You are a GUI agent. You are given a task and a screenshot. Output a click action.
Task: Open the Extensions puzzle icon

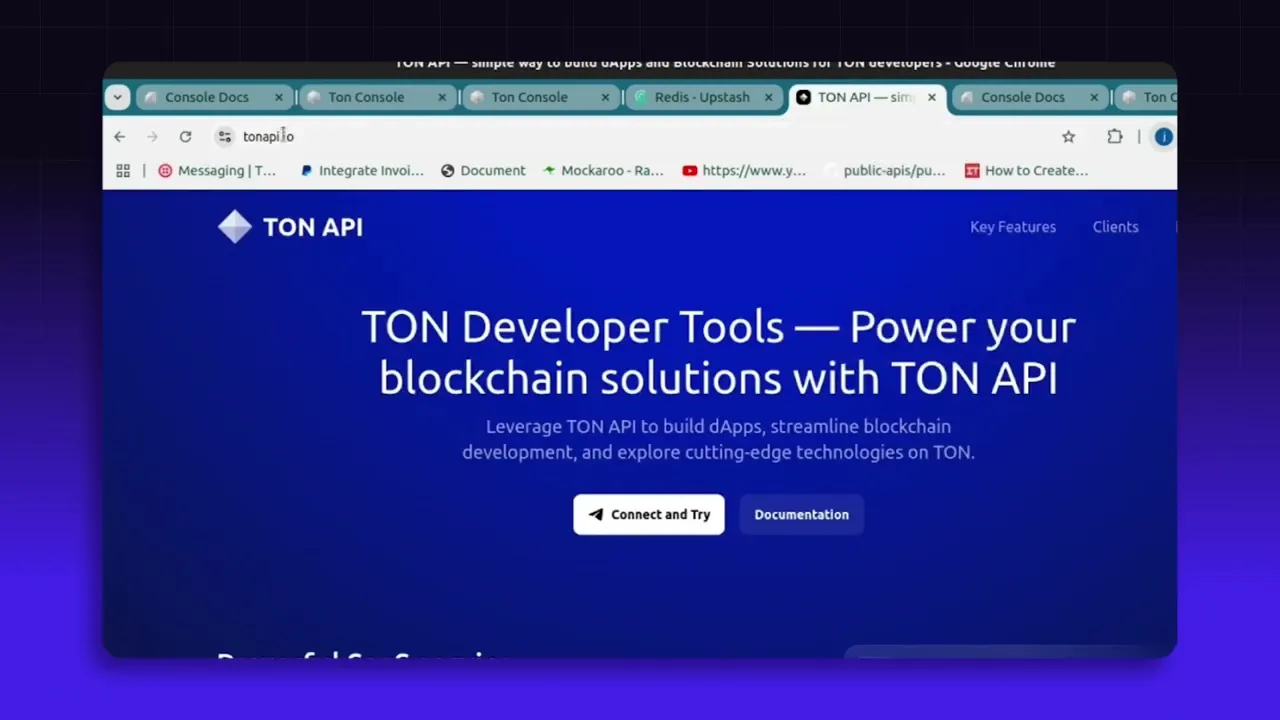(1115, 136)
